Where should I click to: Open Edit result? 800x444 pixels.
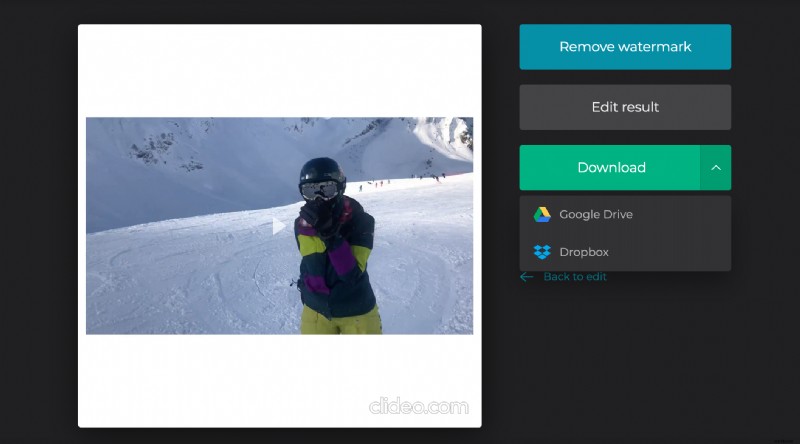(625, 107)
